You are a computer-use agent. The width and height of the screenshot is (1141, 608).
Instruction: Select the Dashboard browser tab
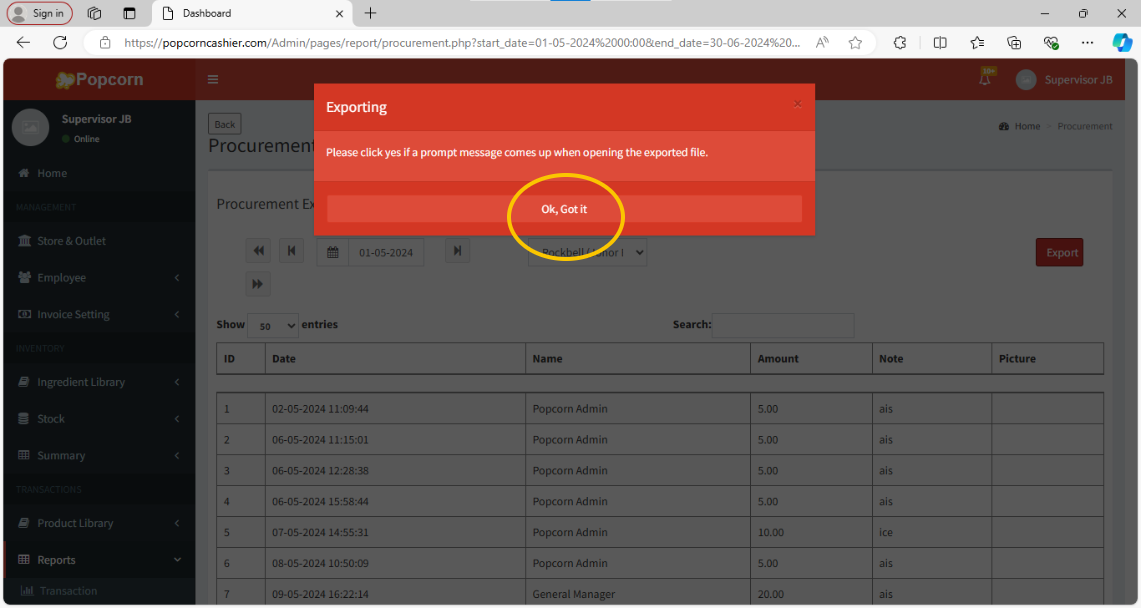coord(252,13)
